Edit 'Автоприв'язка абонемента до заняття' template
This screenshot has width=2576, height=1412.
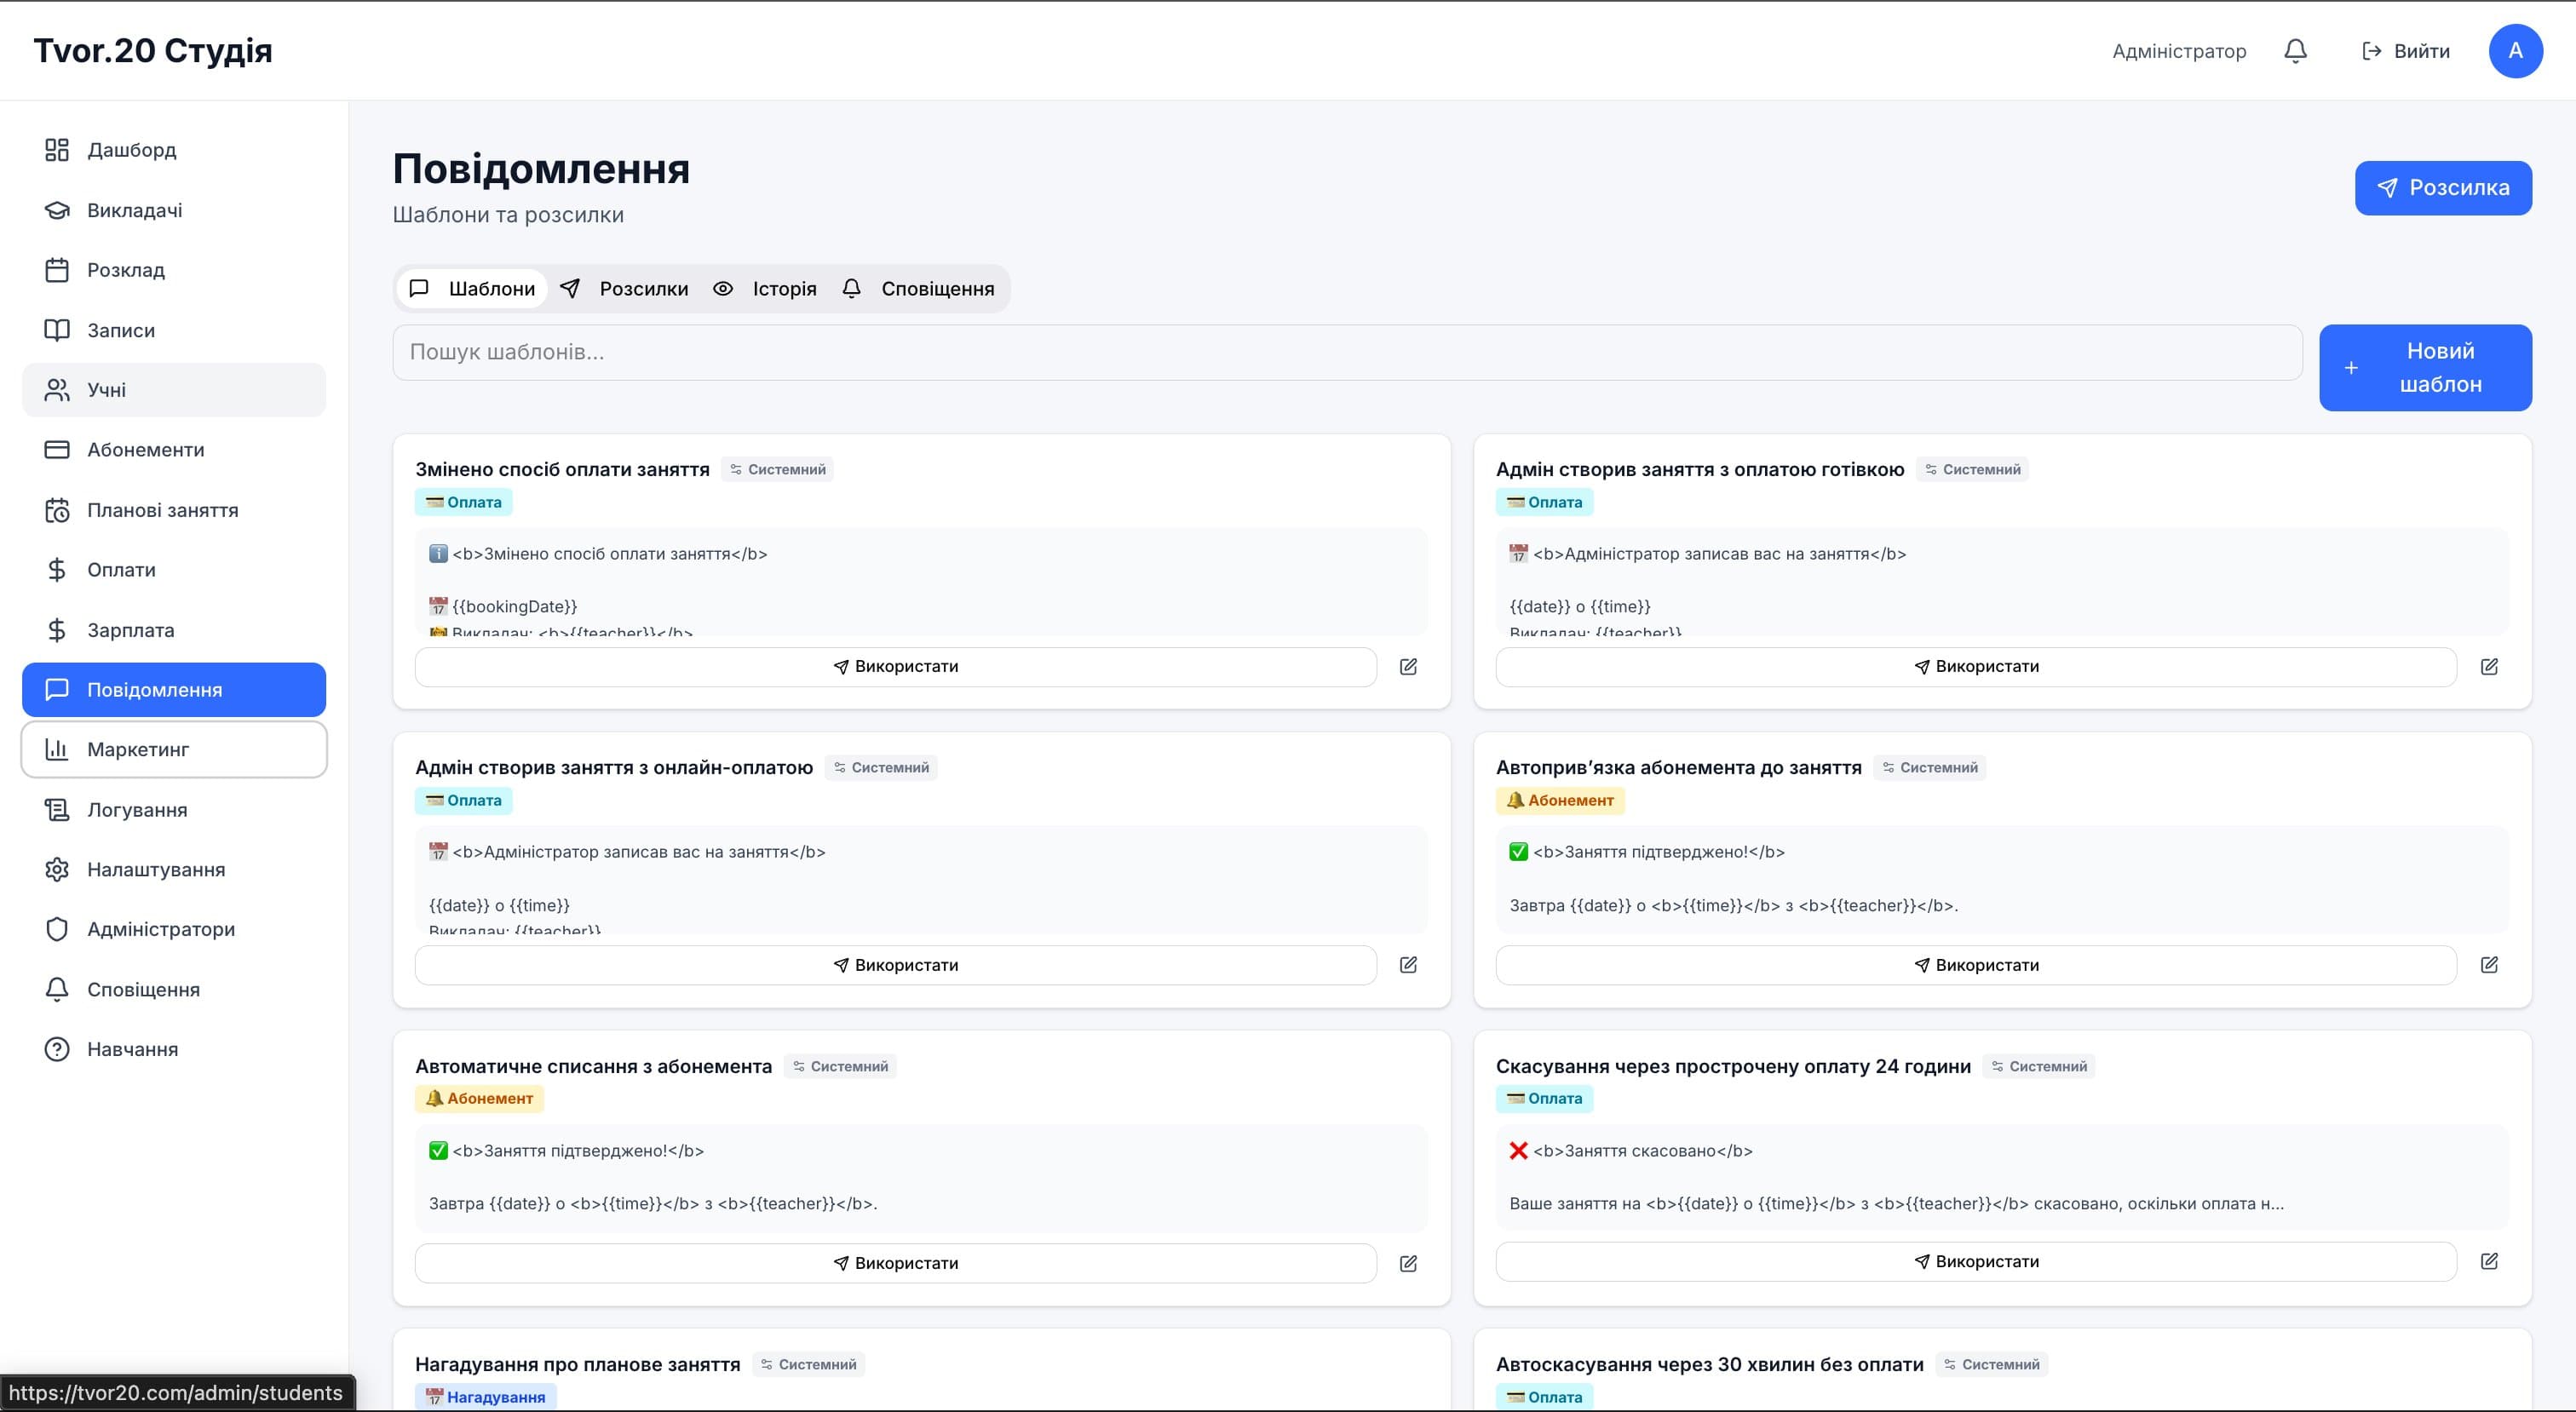[2489, 965]
